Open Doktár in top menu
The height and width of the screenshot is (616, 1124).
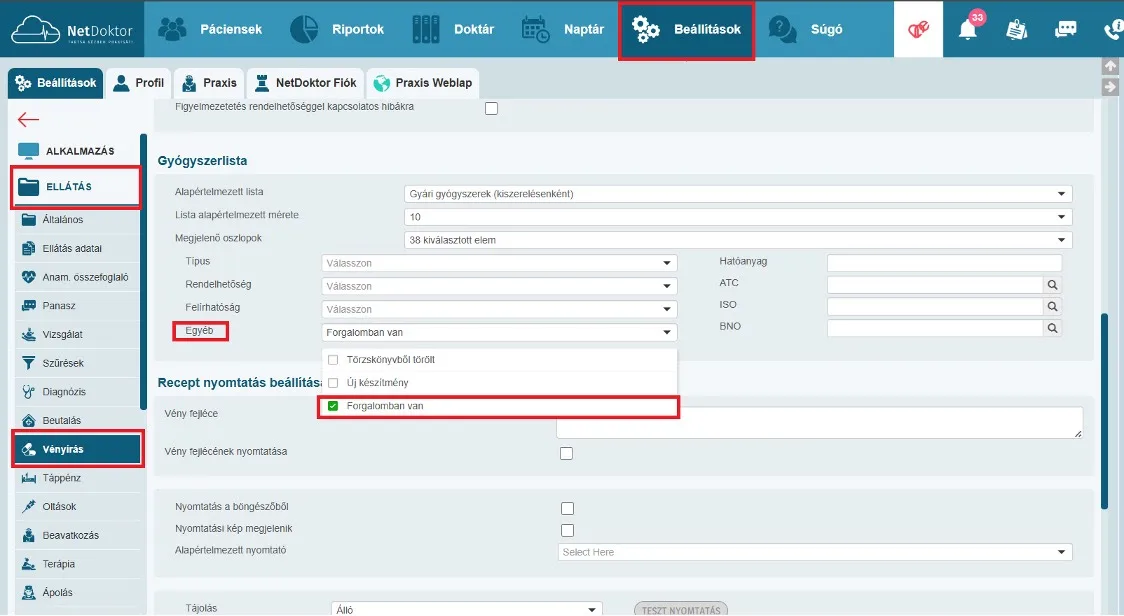coord(453,29)
